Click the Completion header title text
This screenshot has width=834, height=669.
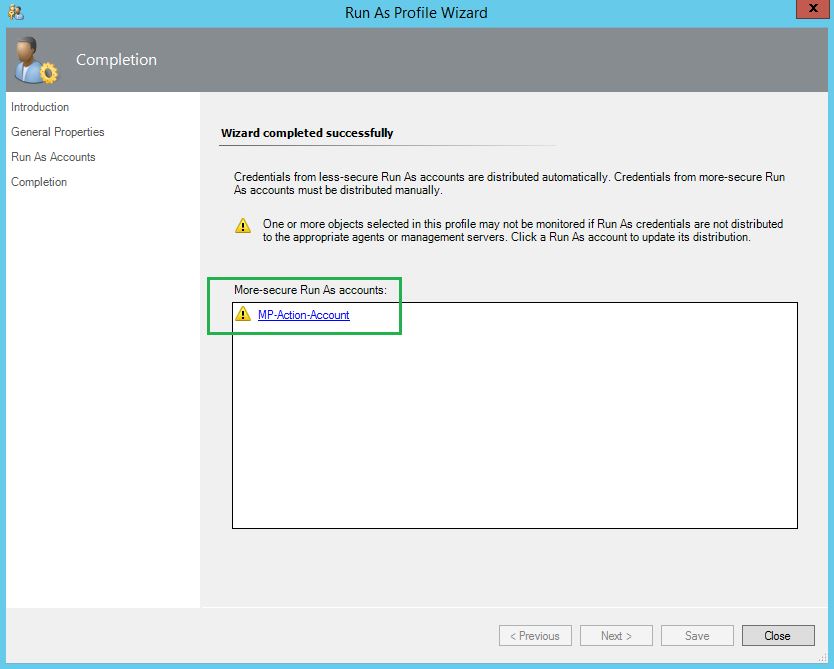pos(116,60)
